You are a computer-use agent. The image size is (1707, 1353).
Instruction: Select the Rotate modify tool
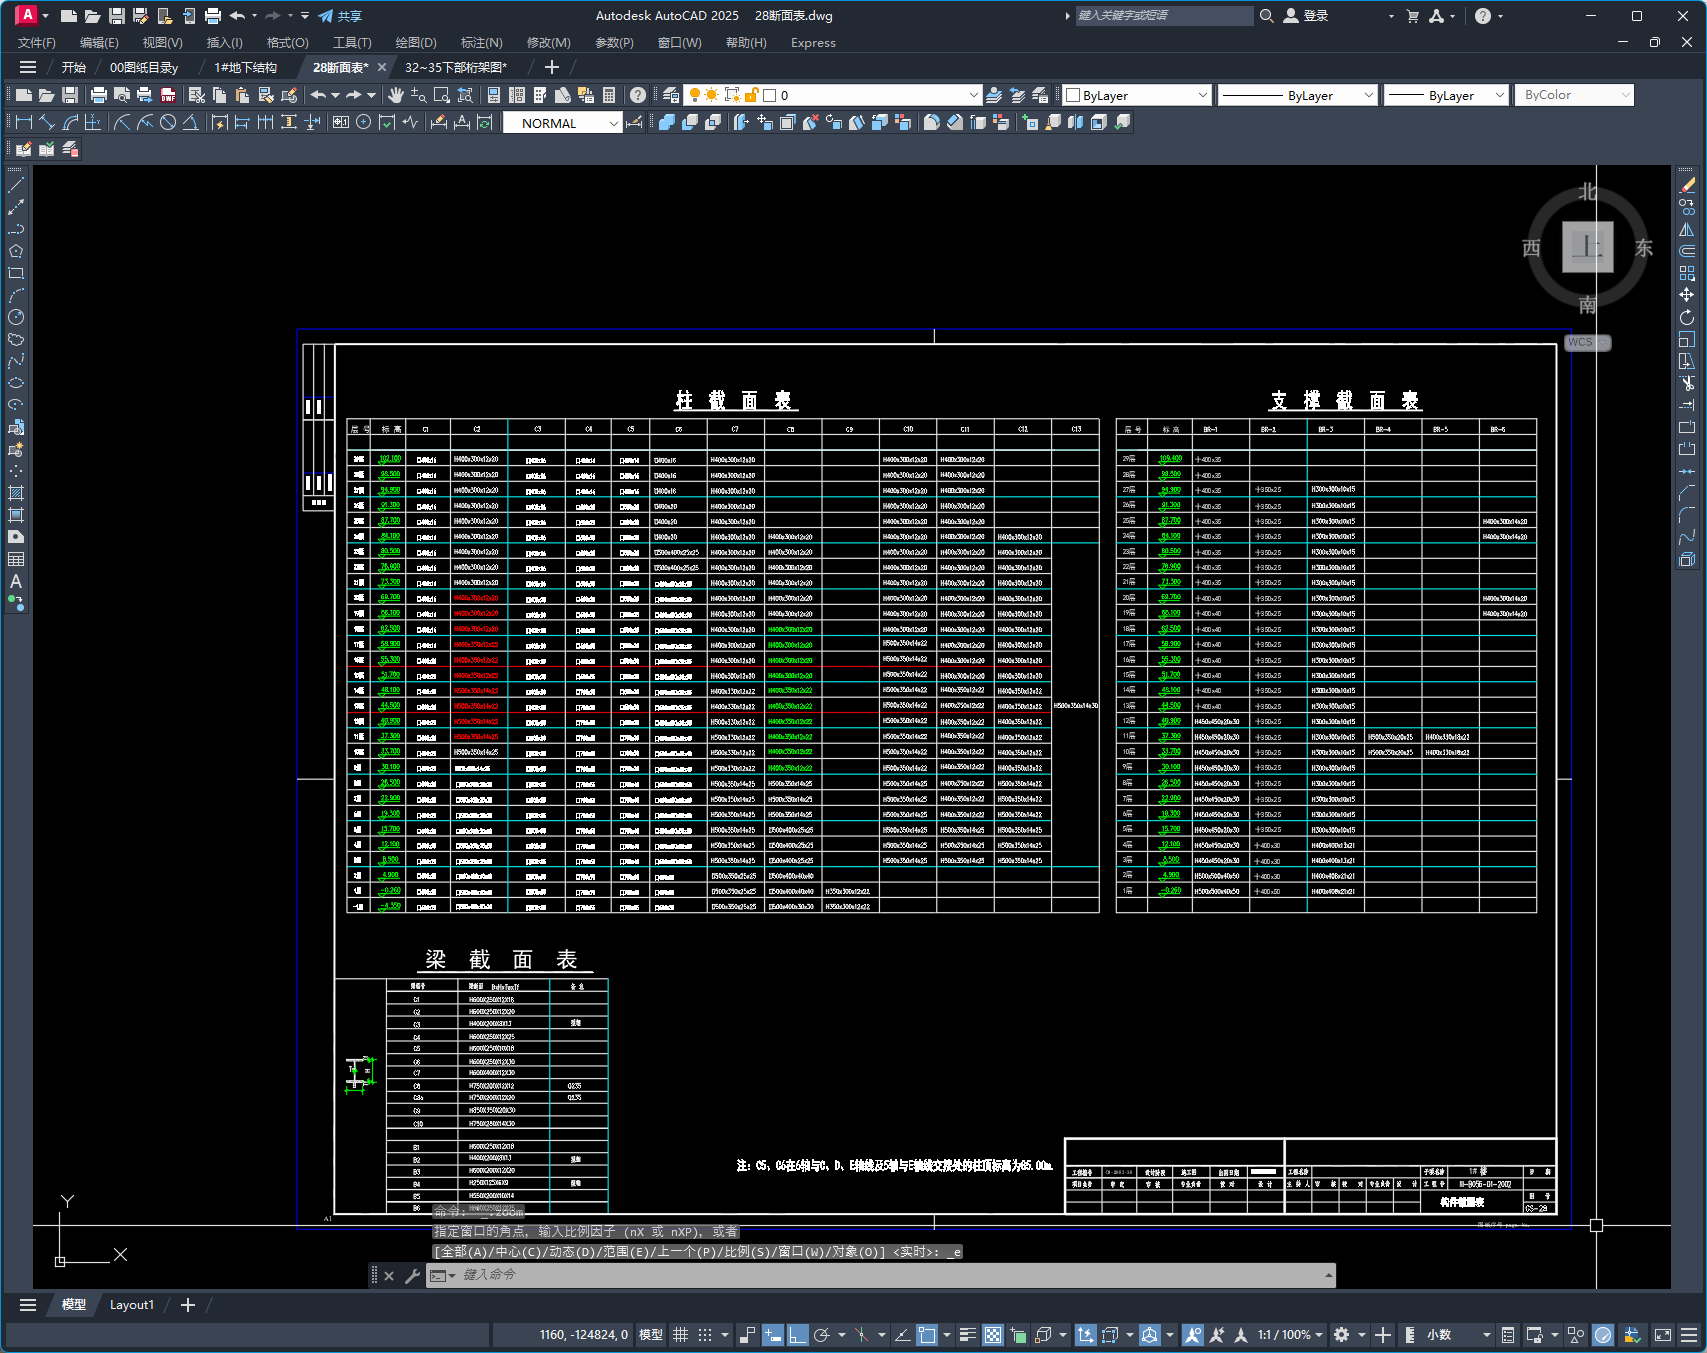(x=1687, y=317)
